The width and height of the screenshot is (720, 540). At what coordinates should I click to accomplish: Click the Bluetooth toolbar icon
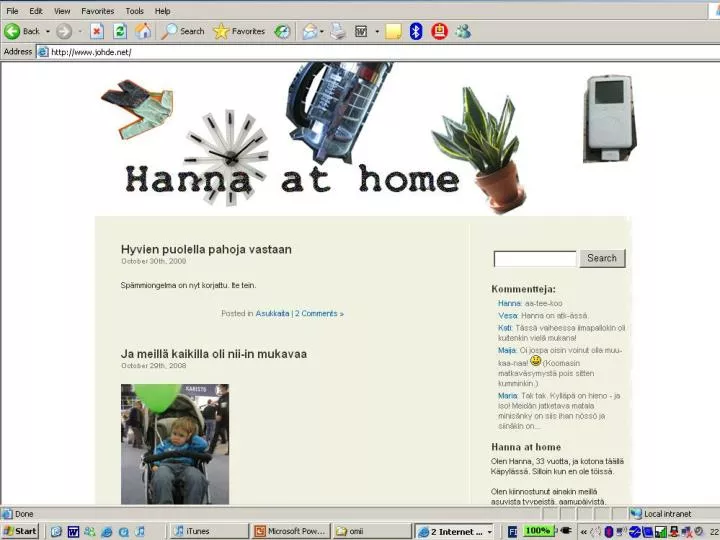click(x=416, y=32)
